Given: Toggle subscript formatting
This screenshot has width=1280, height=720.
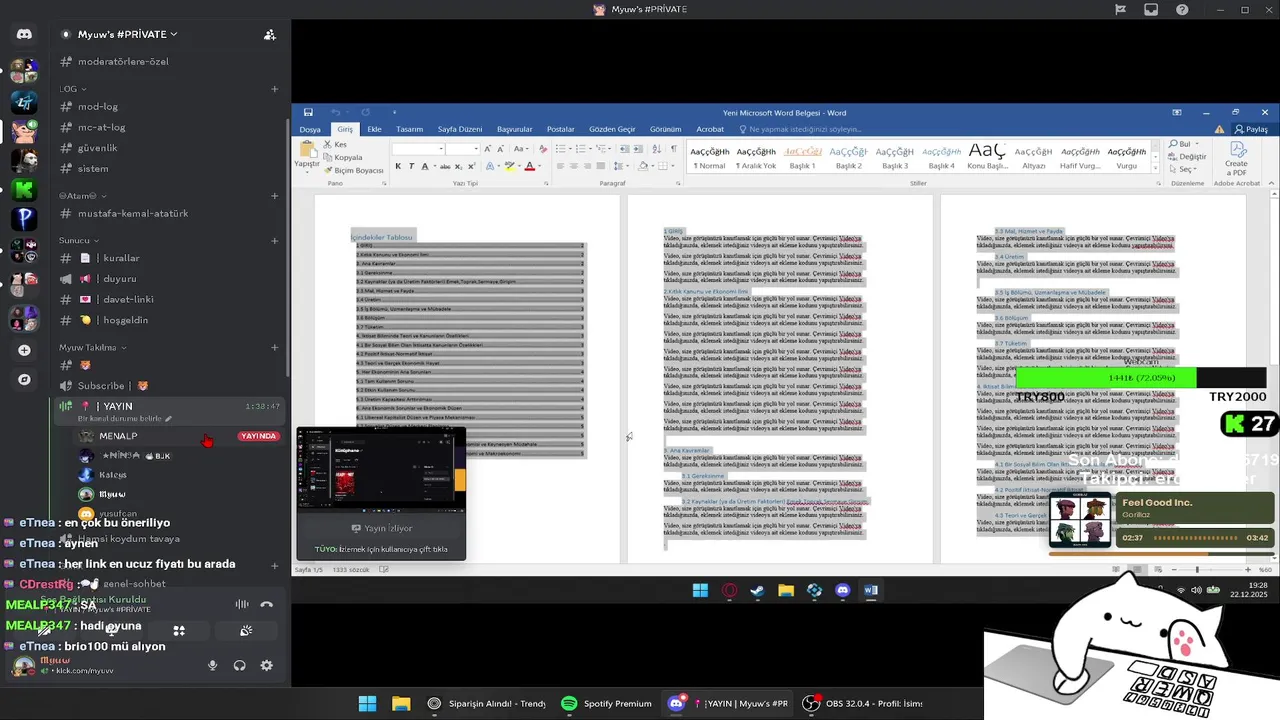Looking at the screenshot, I should click(x=458, y=166).
